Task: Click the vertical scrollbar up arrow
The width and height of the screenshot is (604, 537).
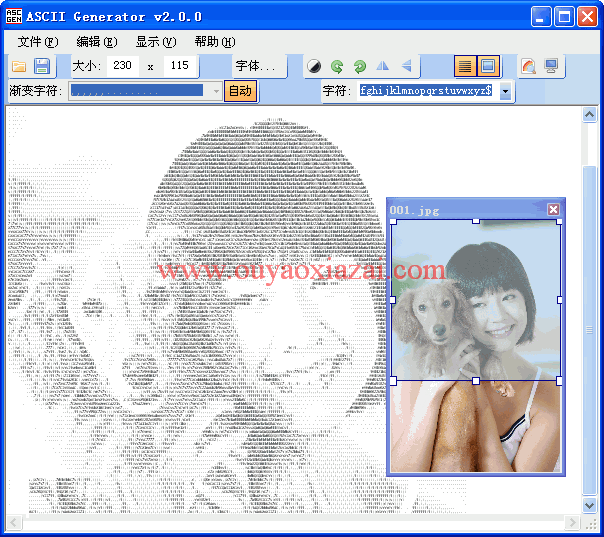Action: coord(589,115)
